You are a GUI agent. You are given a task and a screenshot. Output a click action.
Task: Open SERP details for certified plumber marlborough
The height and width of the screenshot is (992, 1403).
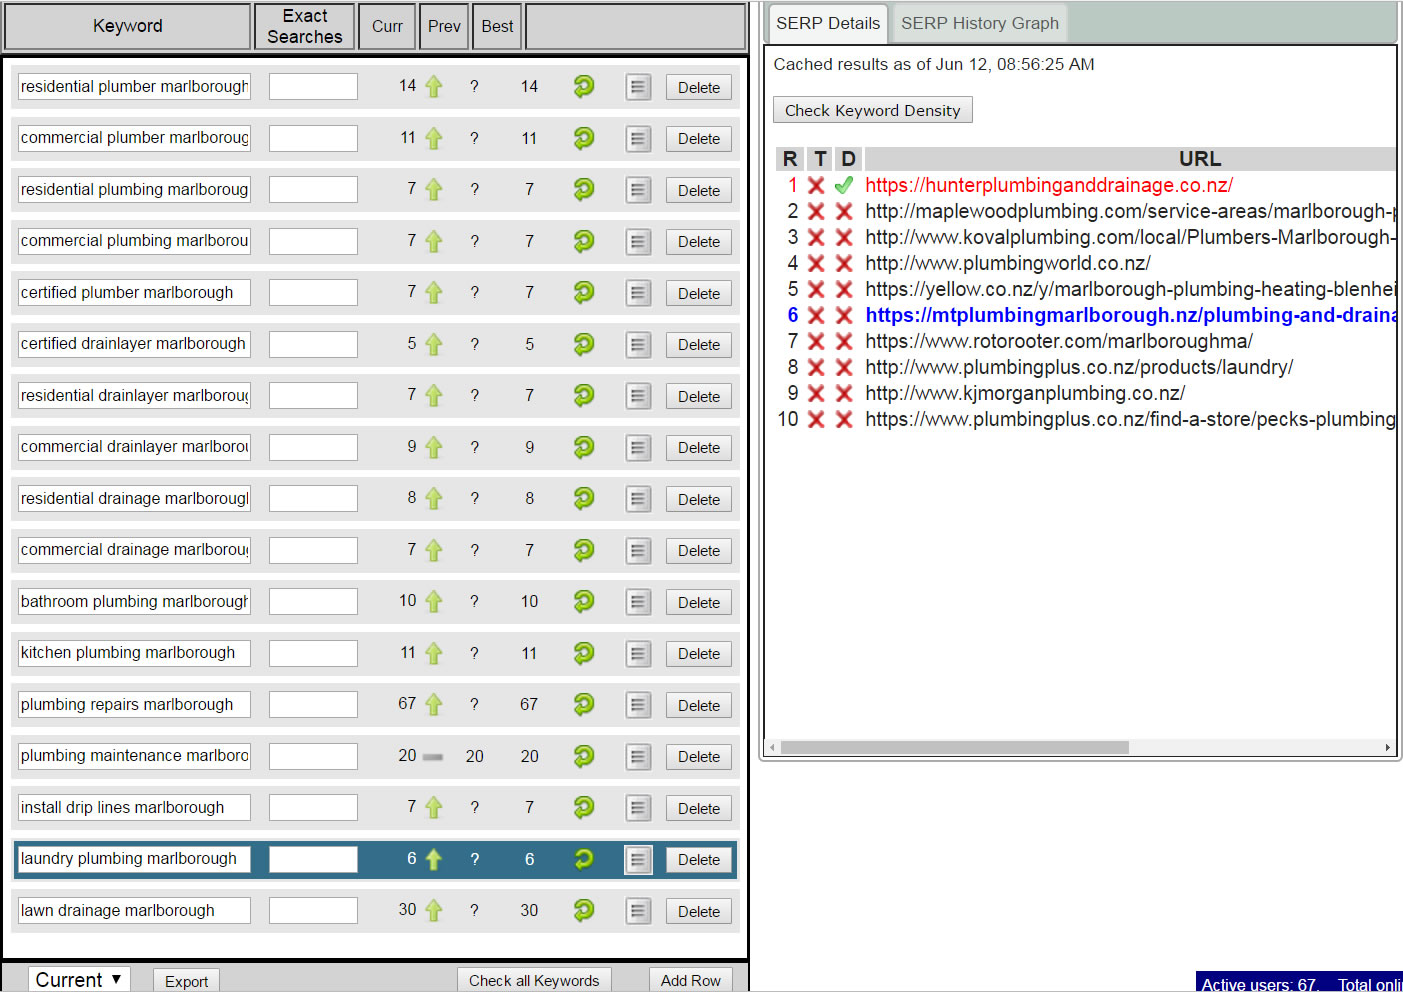click(638, 293)
